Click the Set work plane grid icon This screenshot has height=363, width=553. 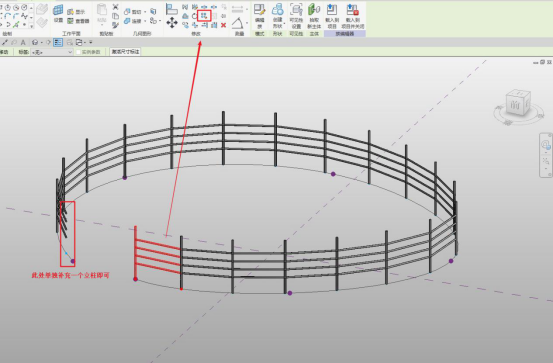pos(58,13)
